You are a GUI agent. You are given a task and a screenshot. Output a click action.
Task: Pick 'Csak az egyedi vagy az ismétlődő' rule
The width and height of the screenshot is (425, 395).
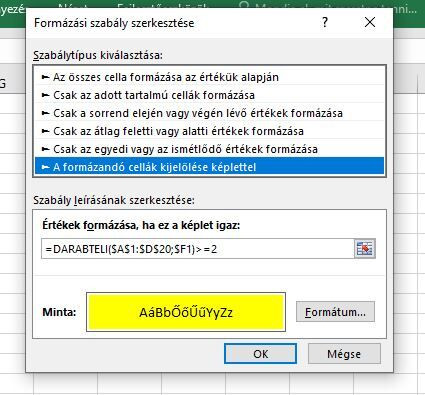[x=209, y=149]
